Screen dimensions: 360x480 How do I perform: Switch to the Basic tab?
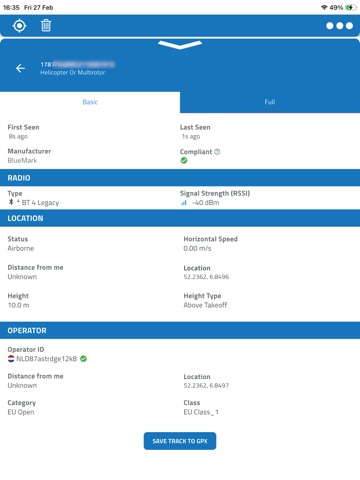click(90, 102)
